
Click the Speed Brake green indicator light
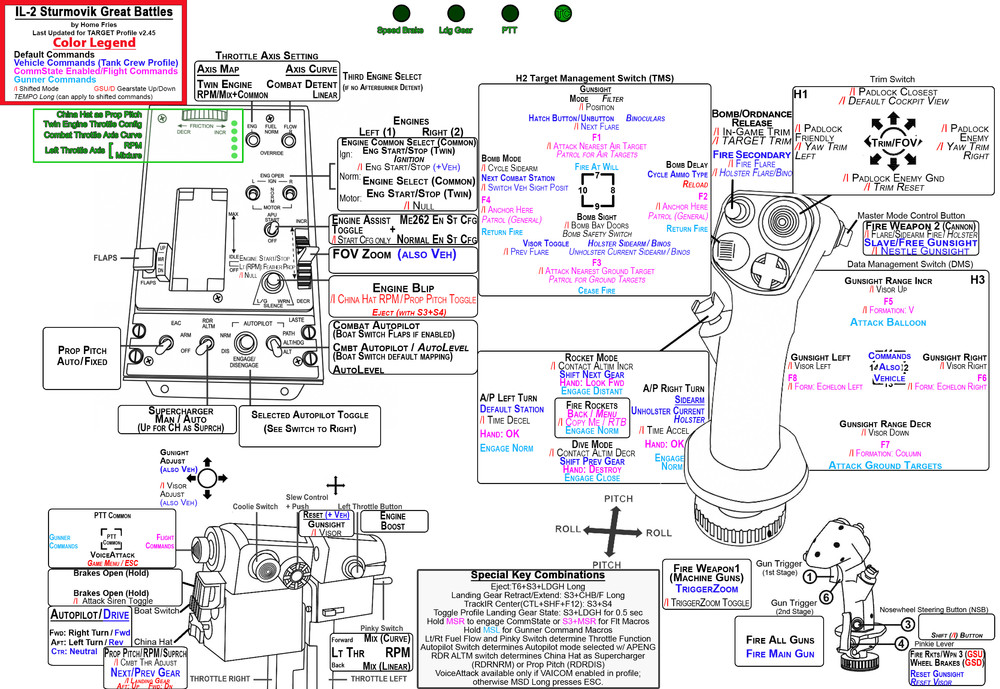(401, 13)
